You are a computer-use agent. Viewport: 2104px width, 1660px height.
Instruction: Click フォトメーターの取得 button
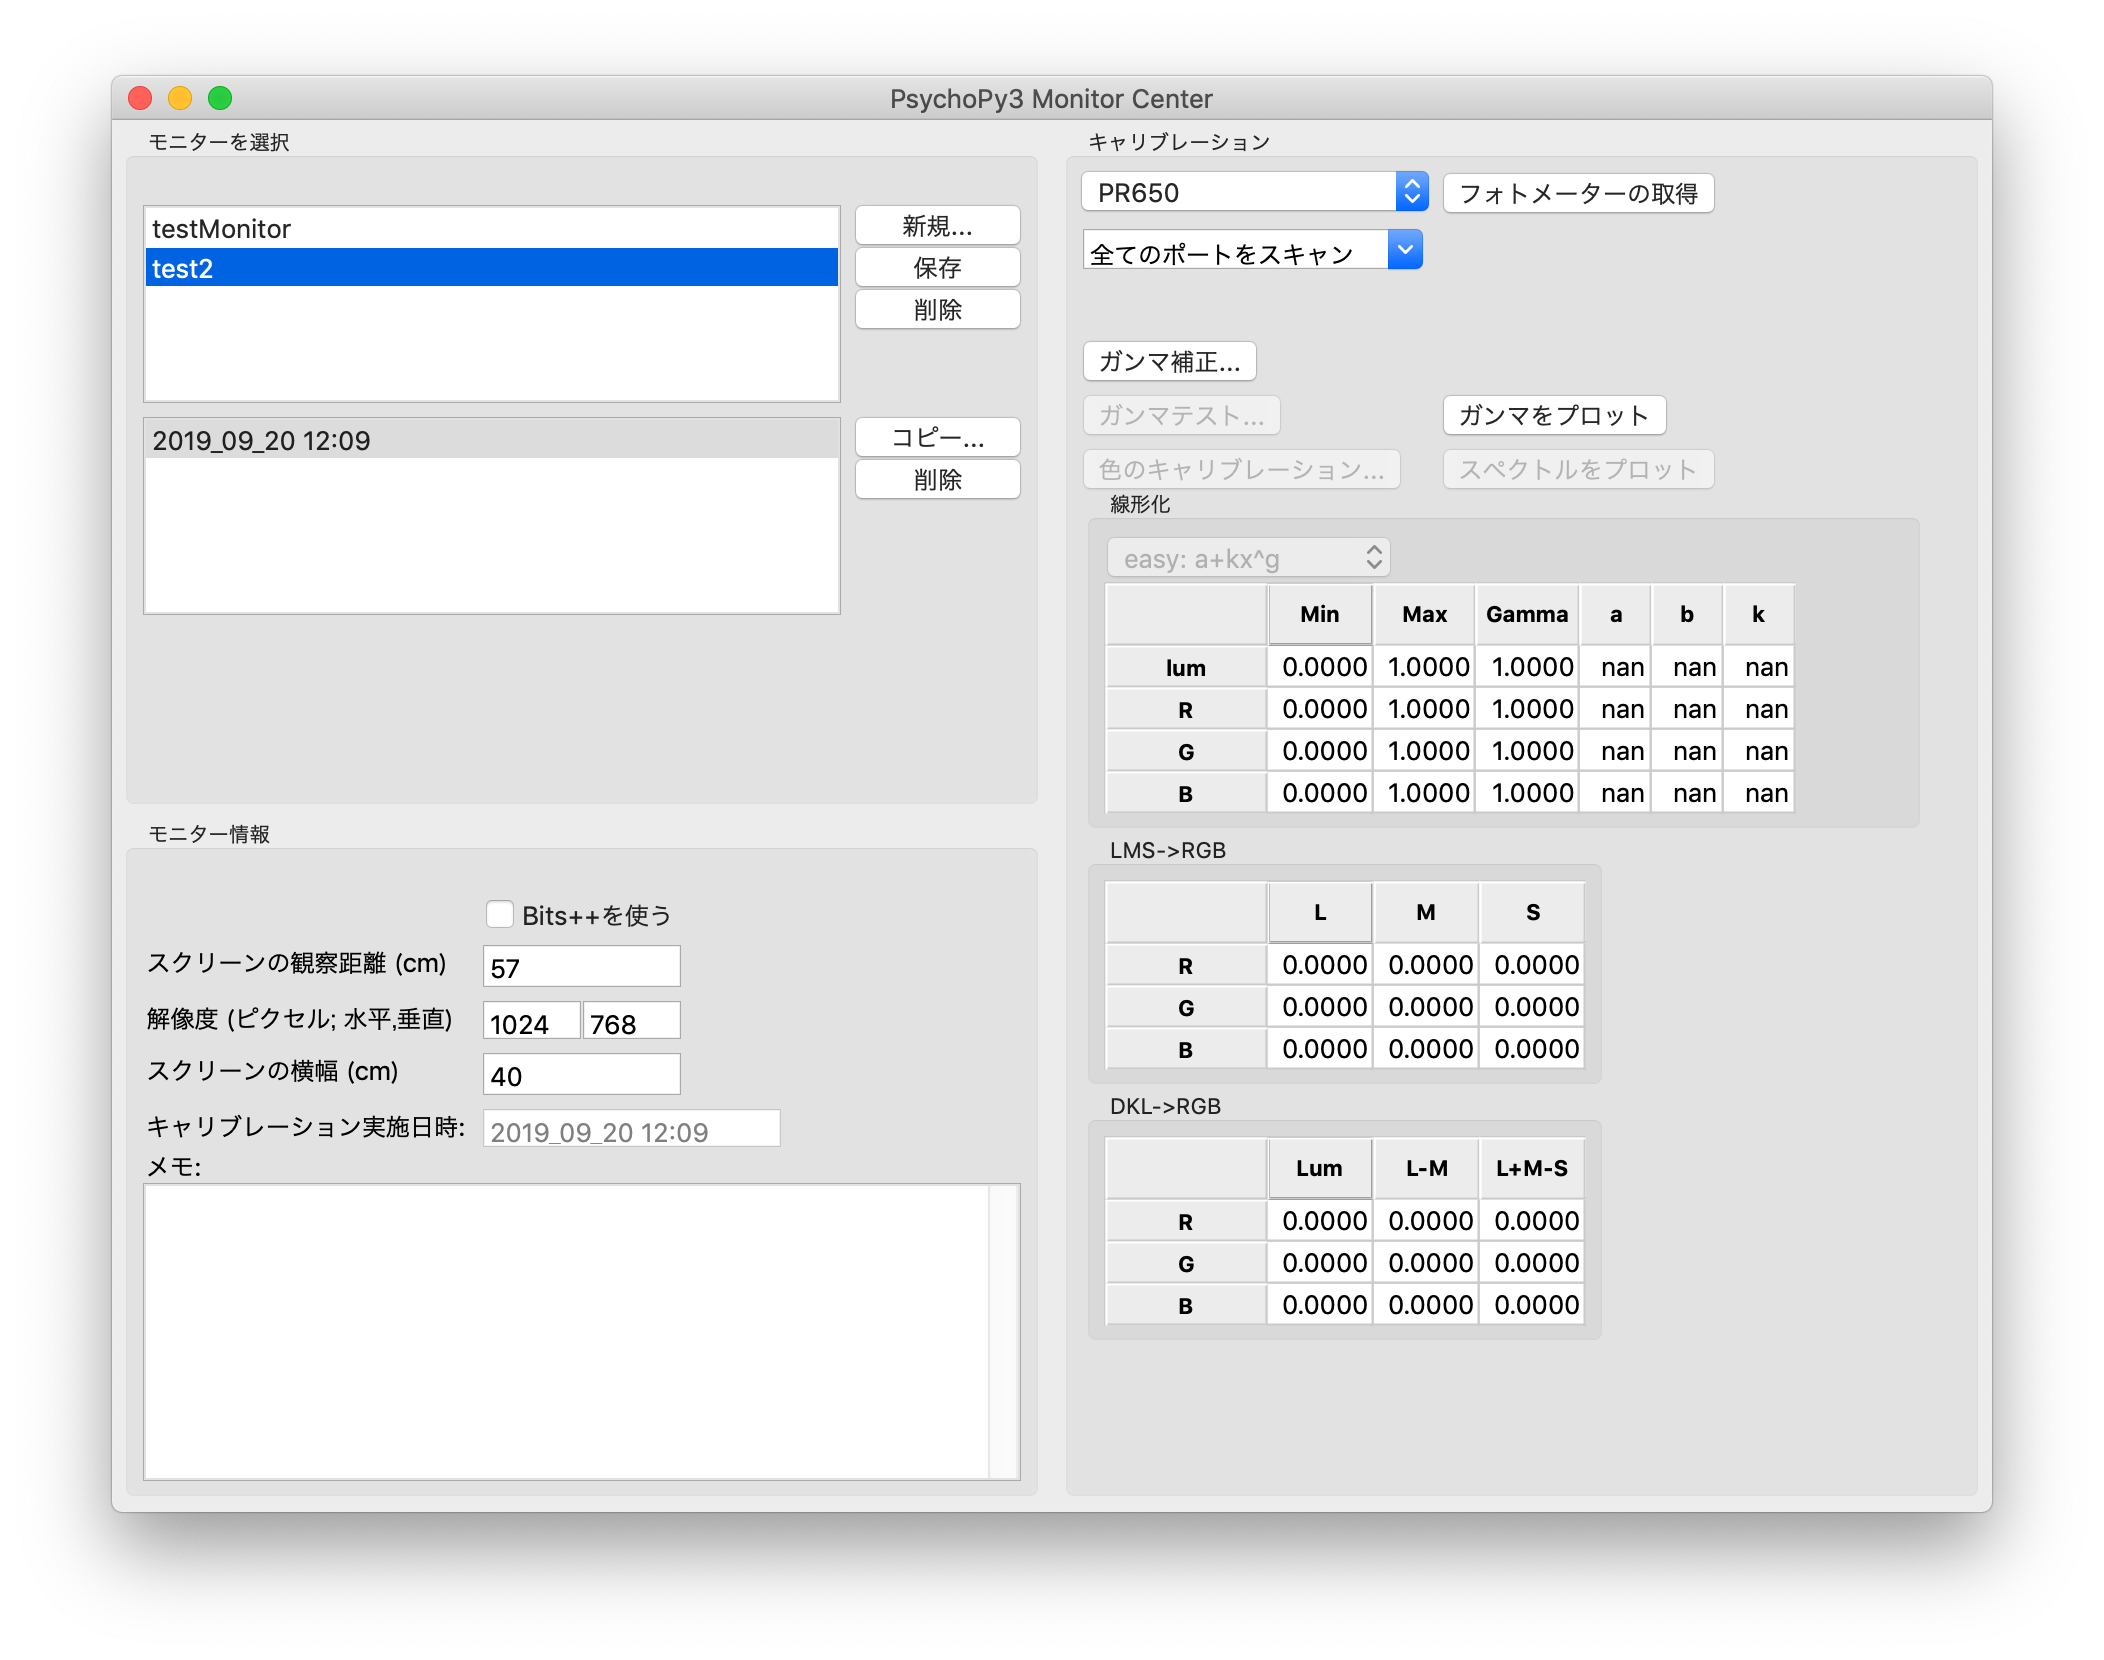coord(1578,194)
